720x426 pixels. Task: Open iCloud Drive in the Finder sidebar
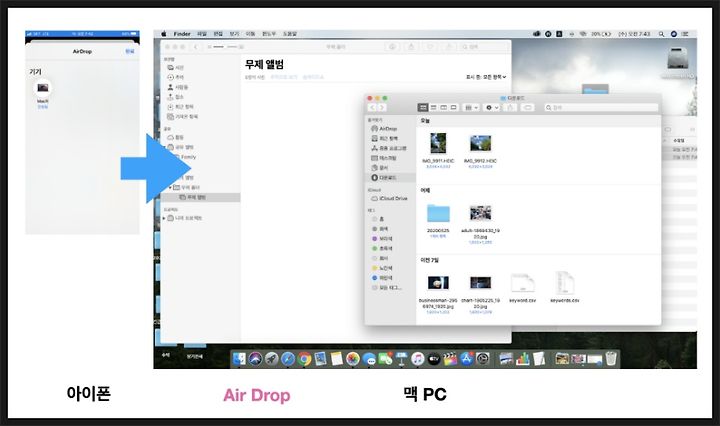389,198
